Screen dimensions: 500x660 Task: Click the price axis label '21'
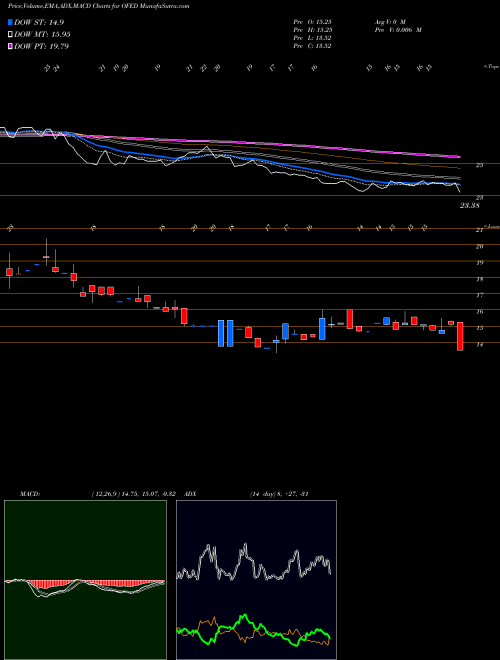pyautogui.click(x=479, y=230)
